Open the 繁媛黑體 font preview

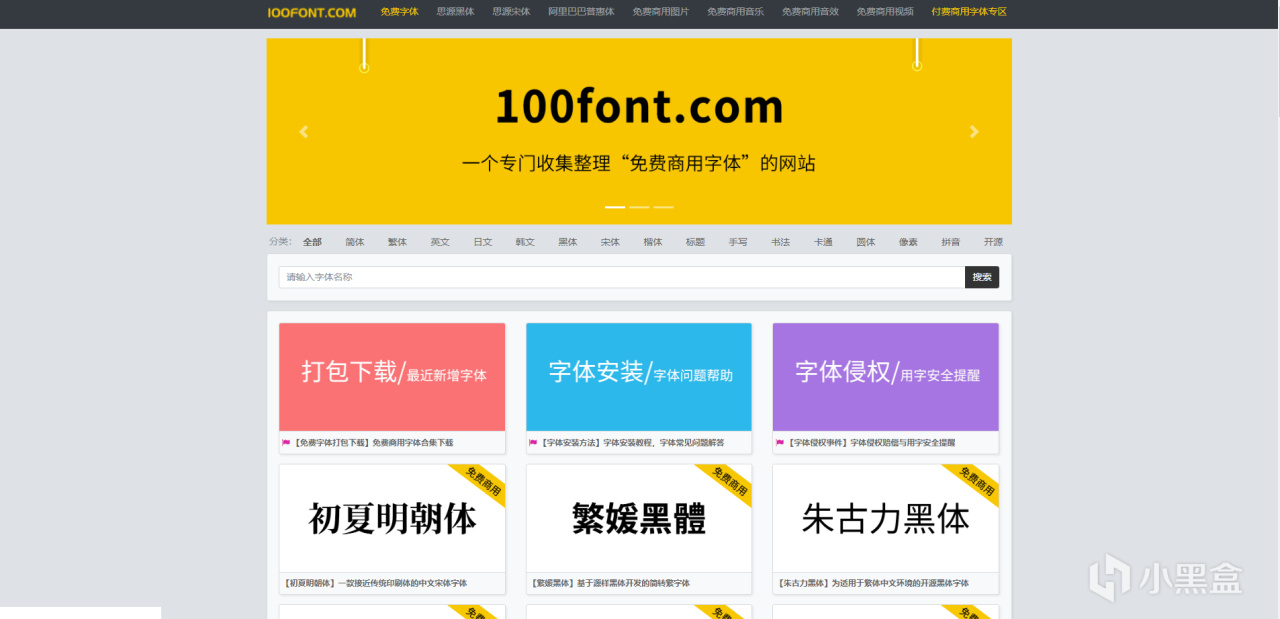[x=639, y=518]
